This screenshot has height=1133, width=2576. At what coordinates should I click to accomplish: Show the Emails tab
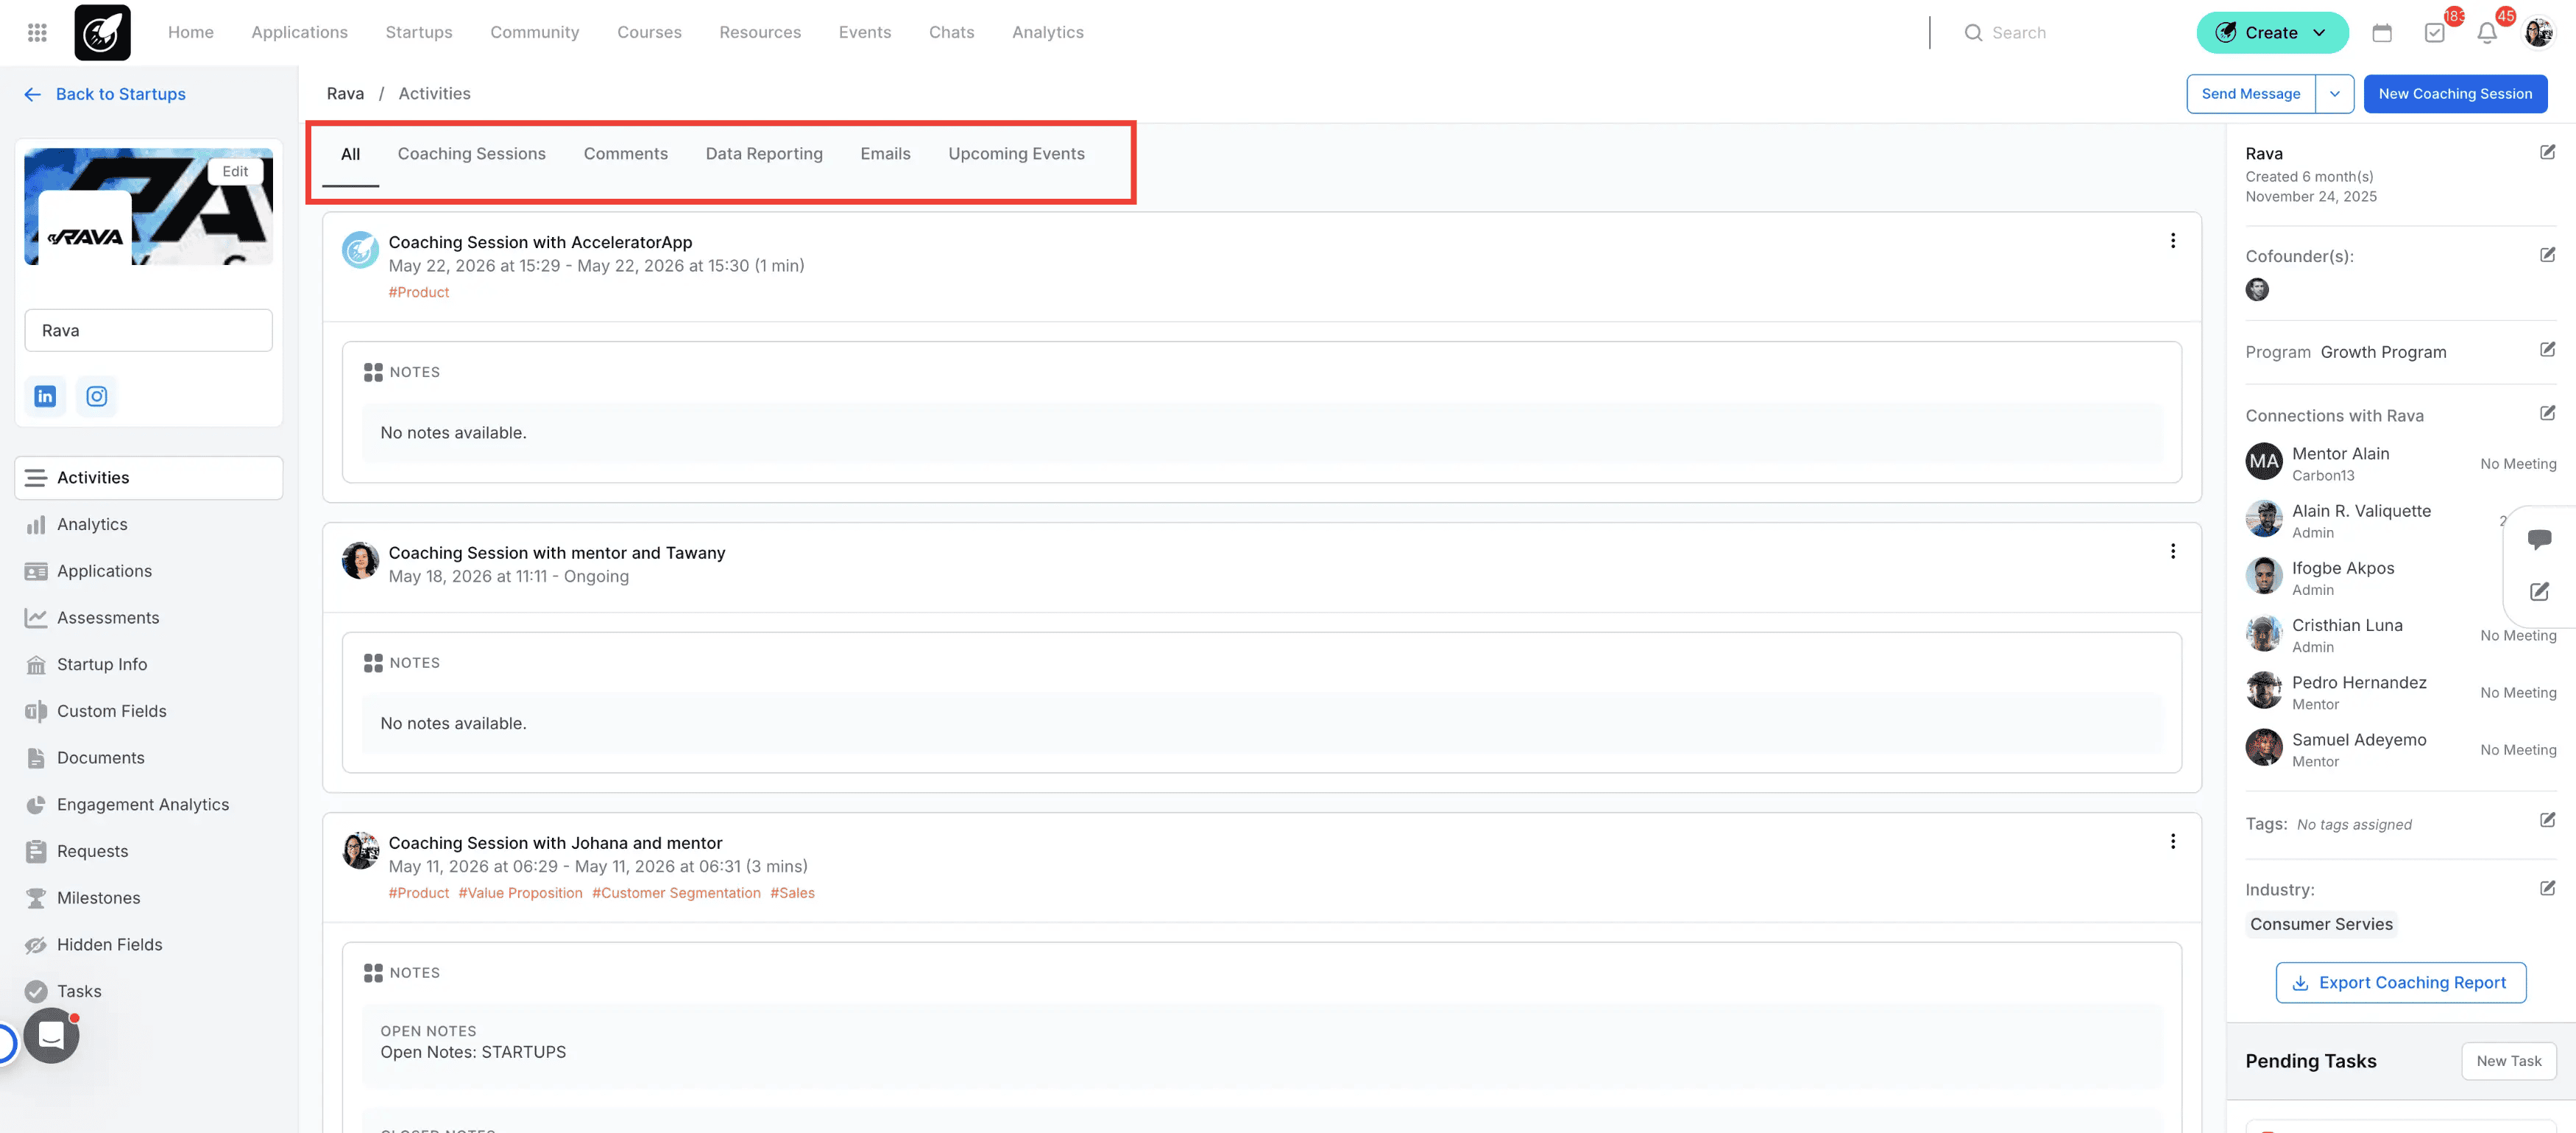click(885, 154)
